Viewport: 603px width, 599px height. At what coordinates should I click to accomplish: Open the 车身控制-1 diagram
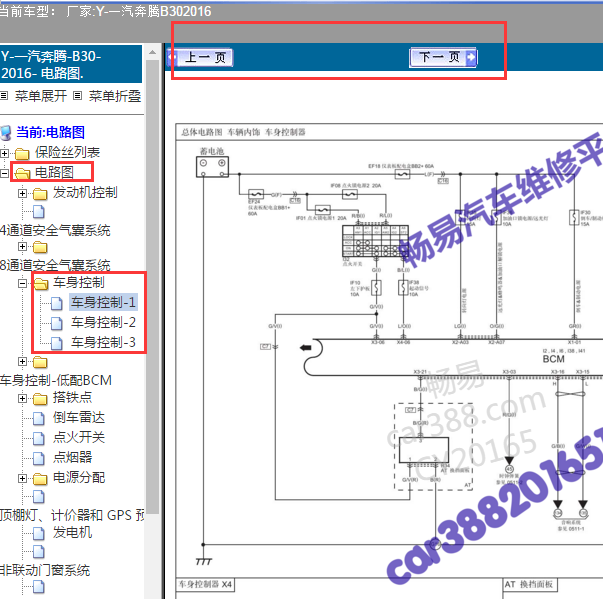(103, 302)
